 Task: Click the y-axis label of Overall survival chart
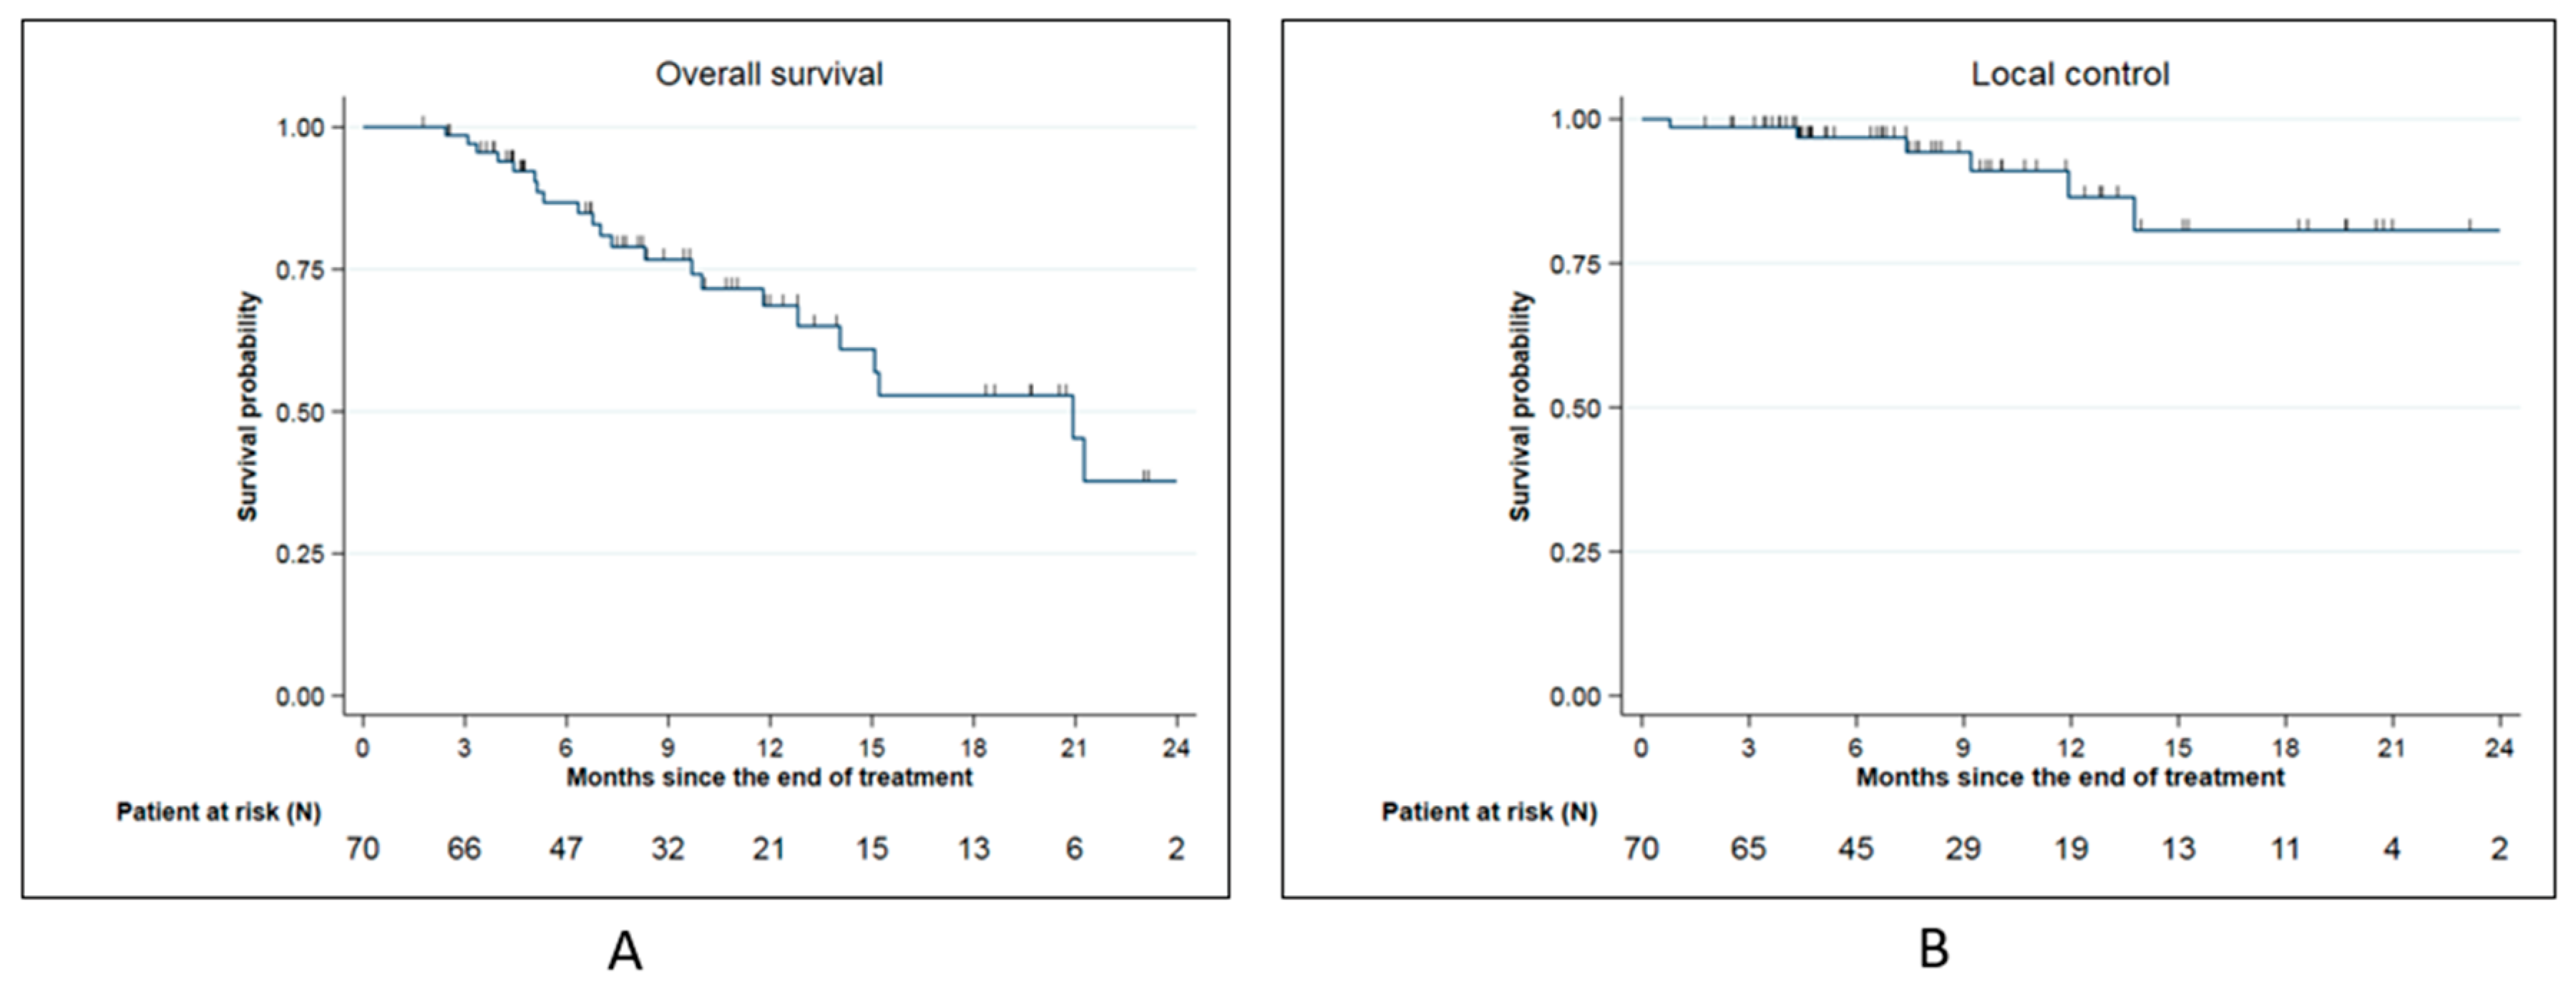tap(248, 406)
